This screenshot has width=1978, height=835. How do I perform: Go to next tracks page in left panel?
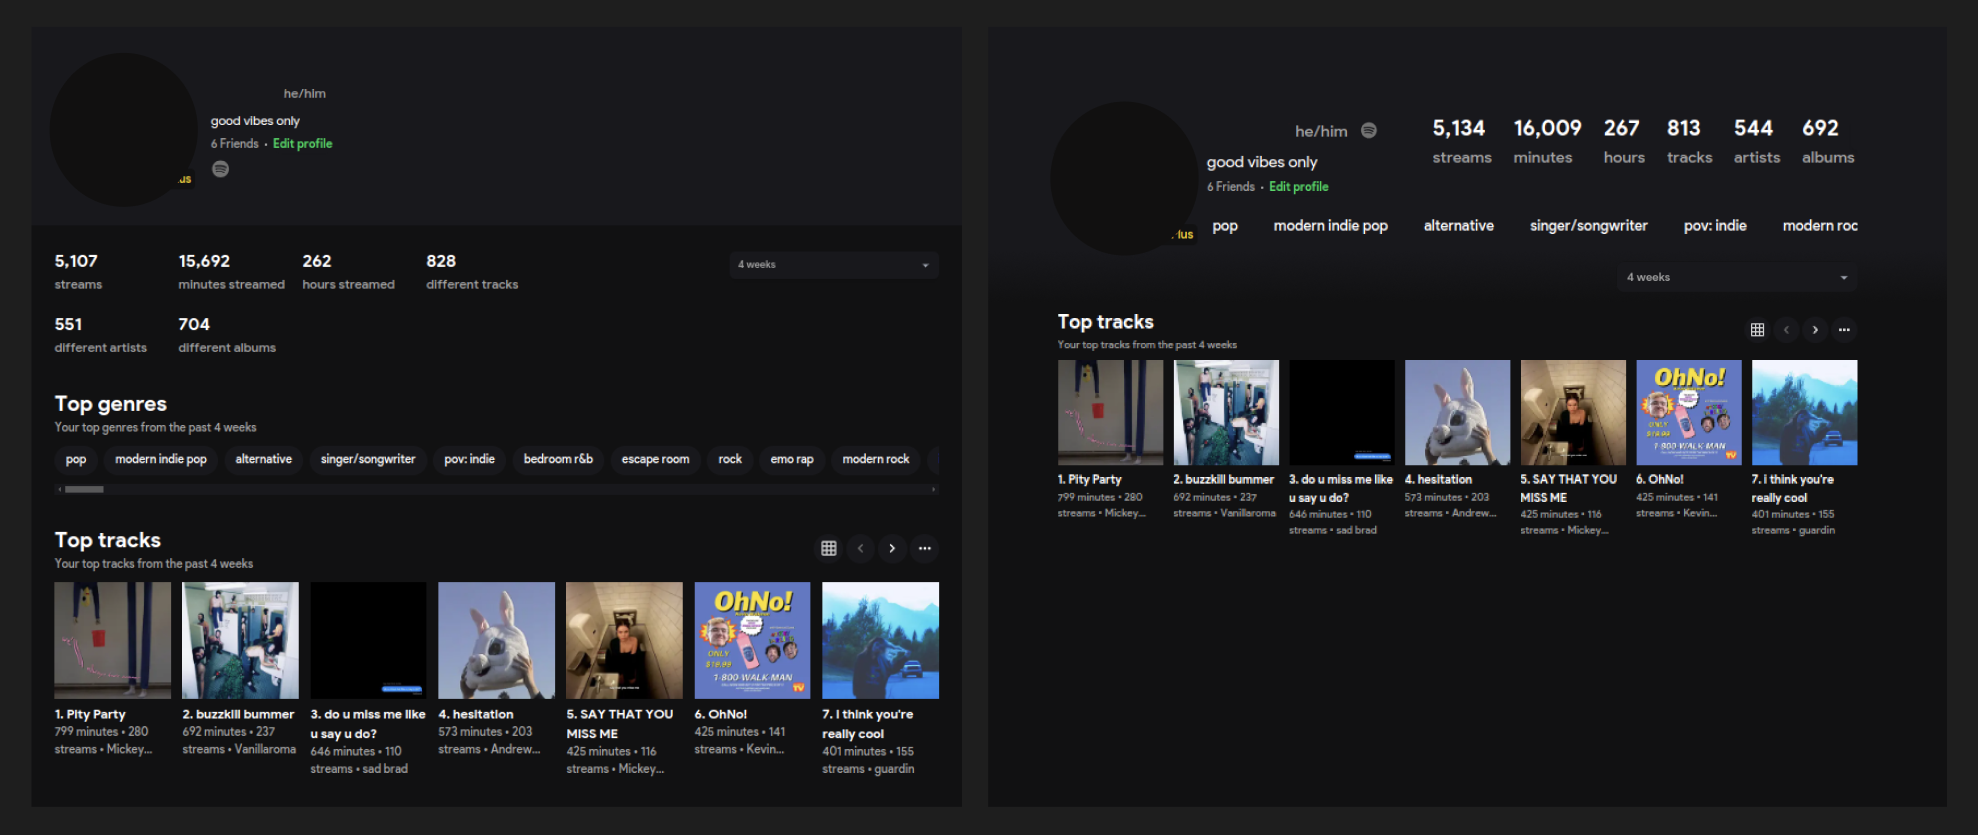click(x=892, y=548)
